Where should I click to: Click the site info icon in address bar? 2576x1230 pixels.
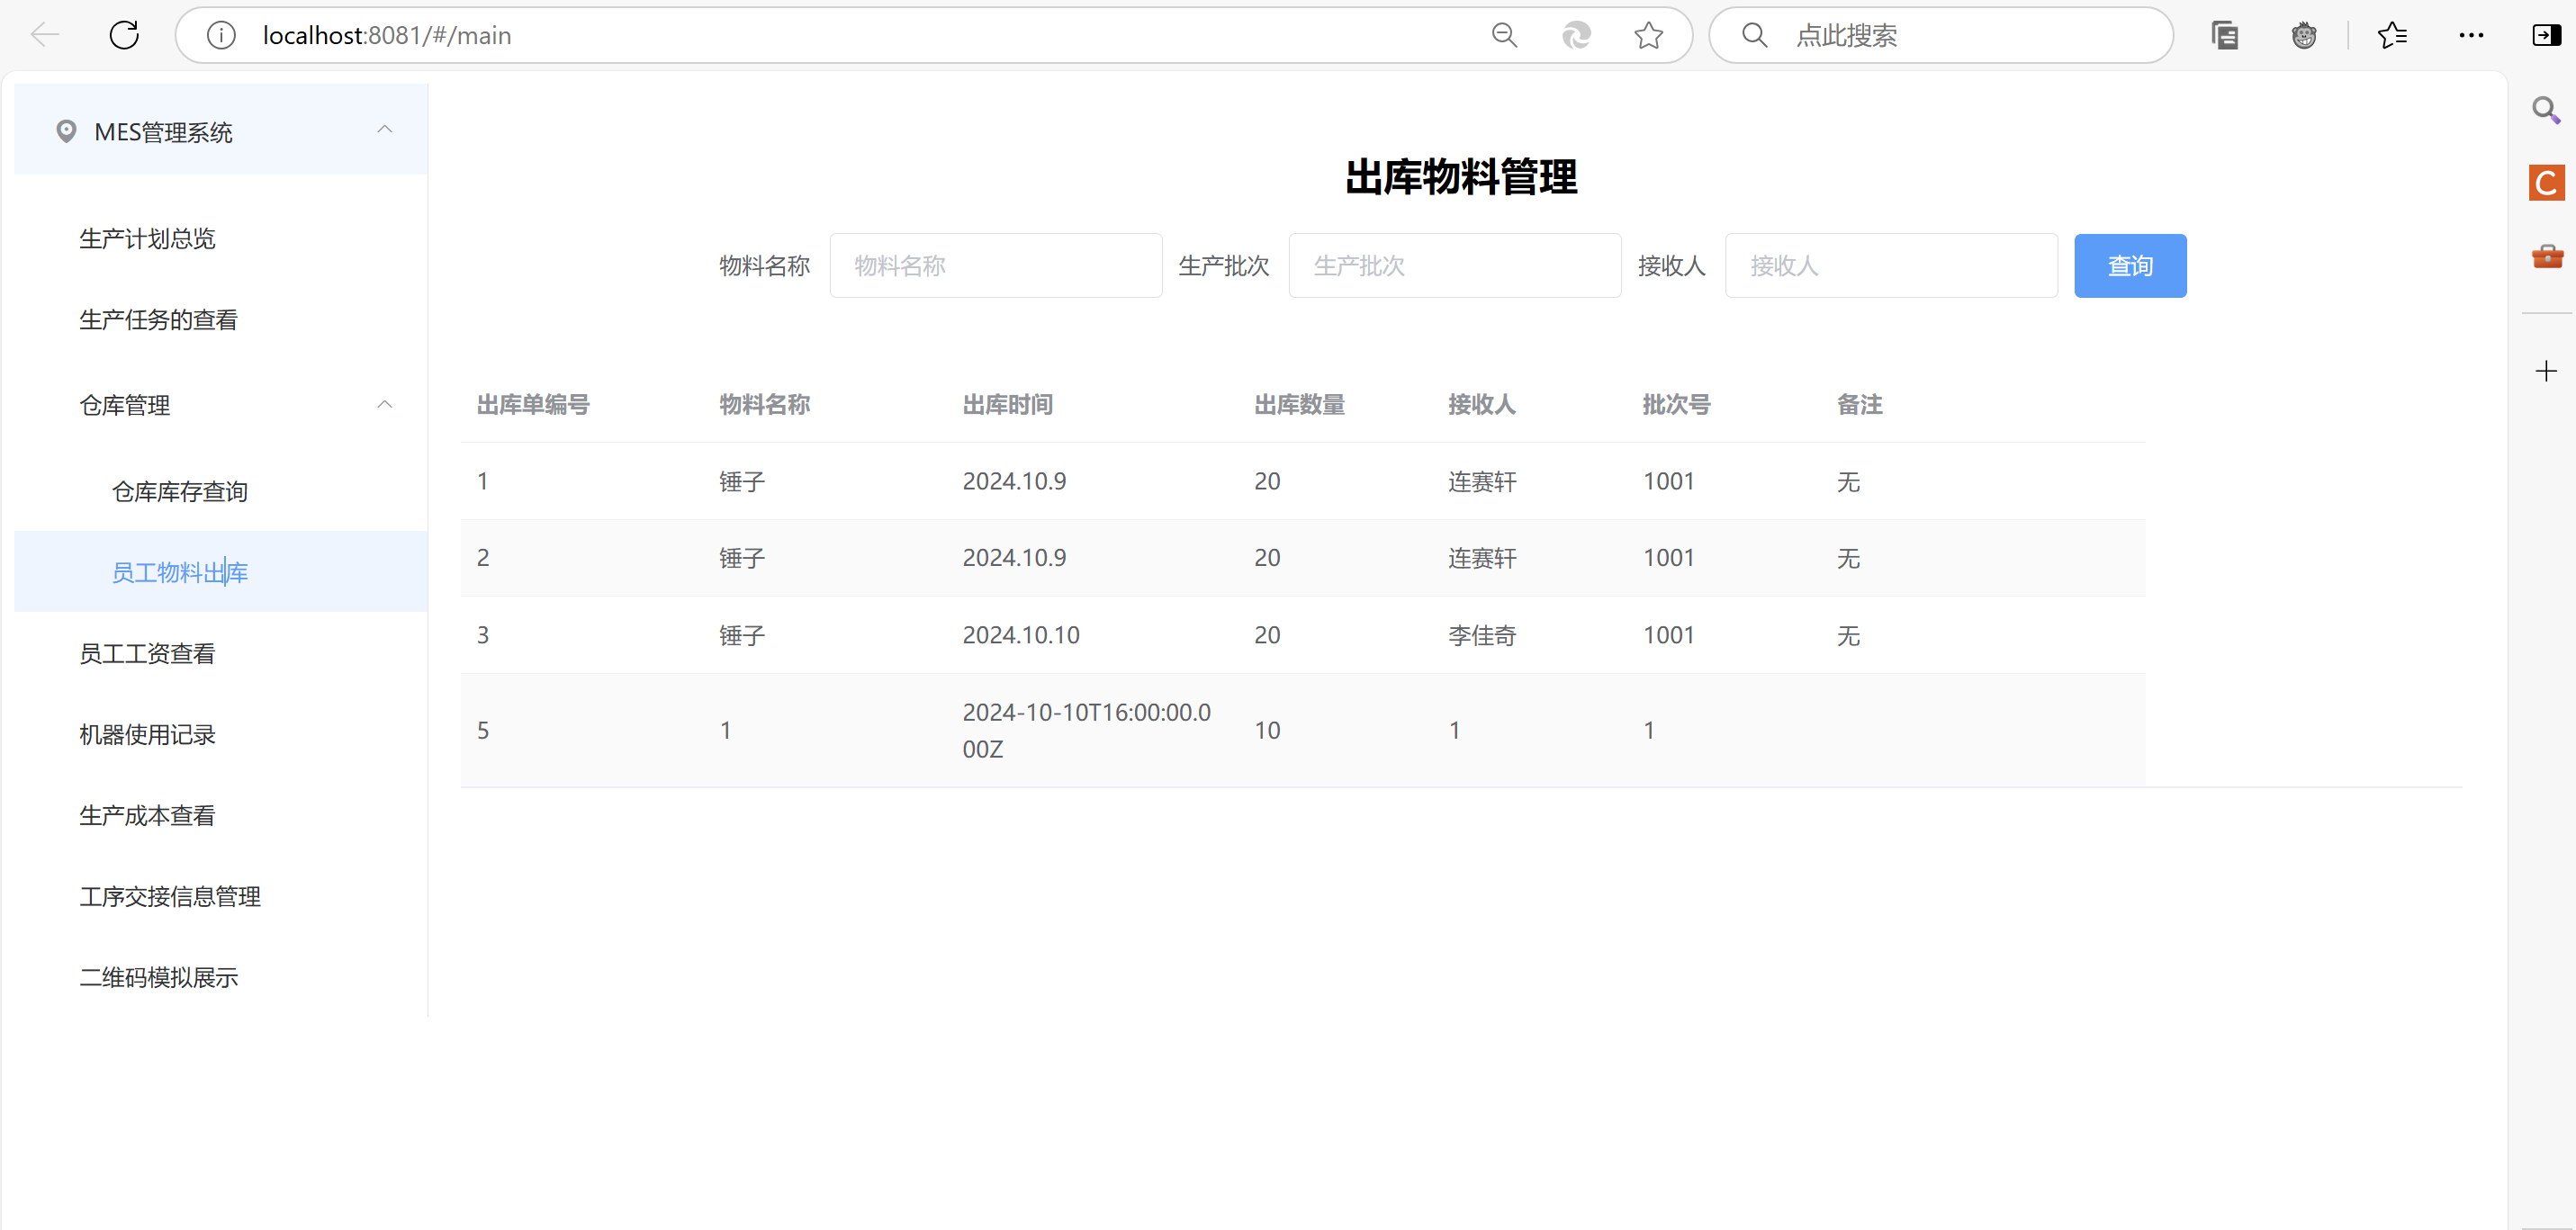(x=221, y=36)
